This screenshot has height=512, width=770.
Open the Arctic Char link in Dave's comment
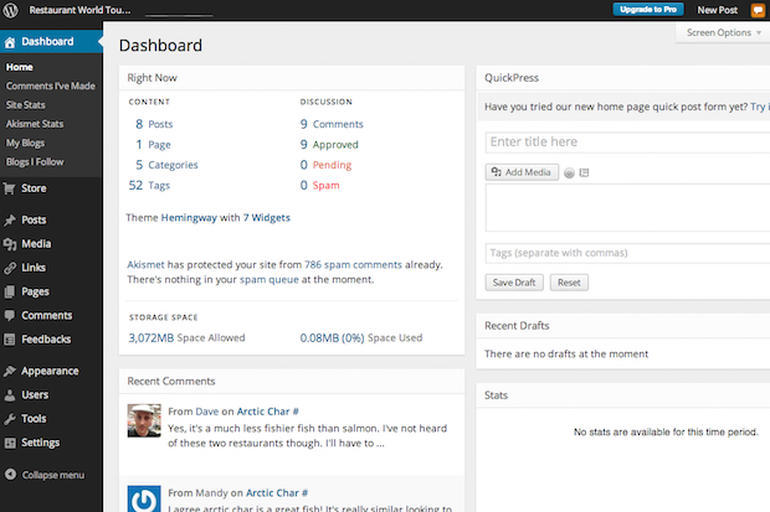[x=268, y=411]
